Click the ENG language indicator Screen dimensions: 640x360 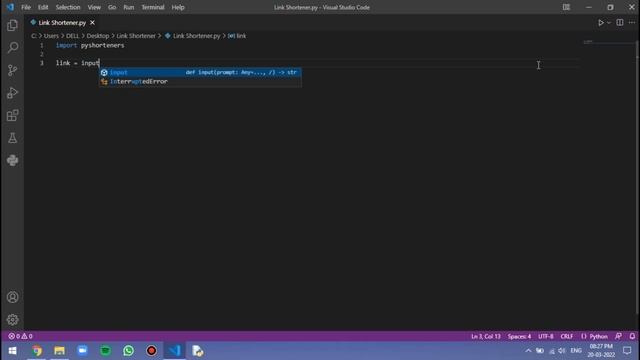pos(576,351)
